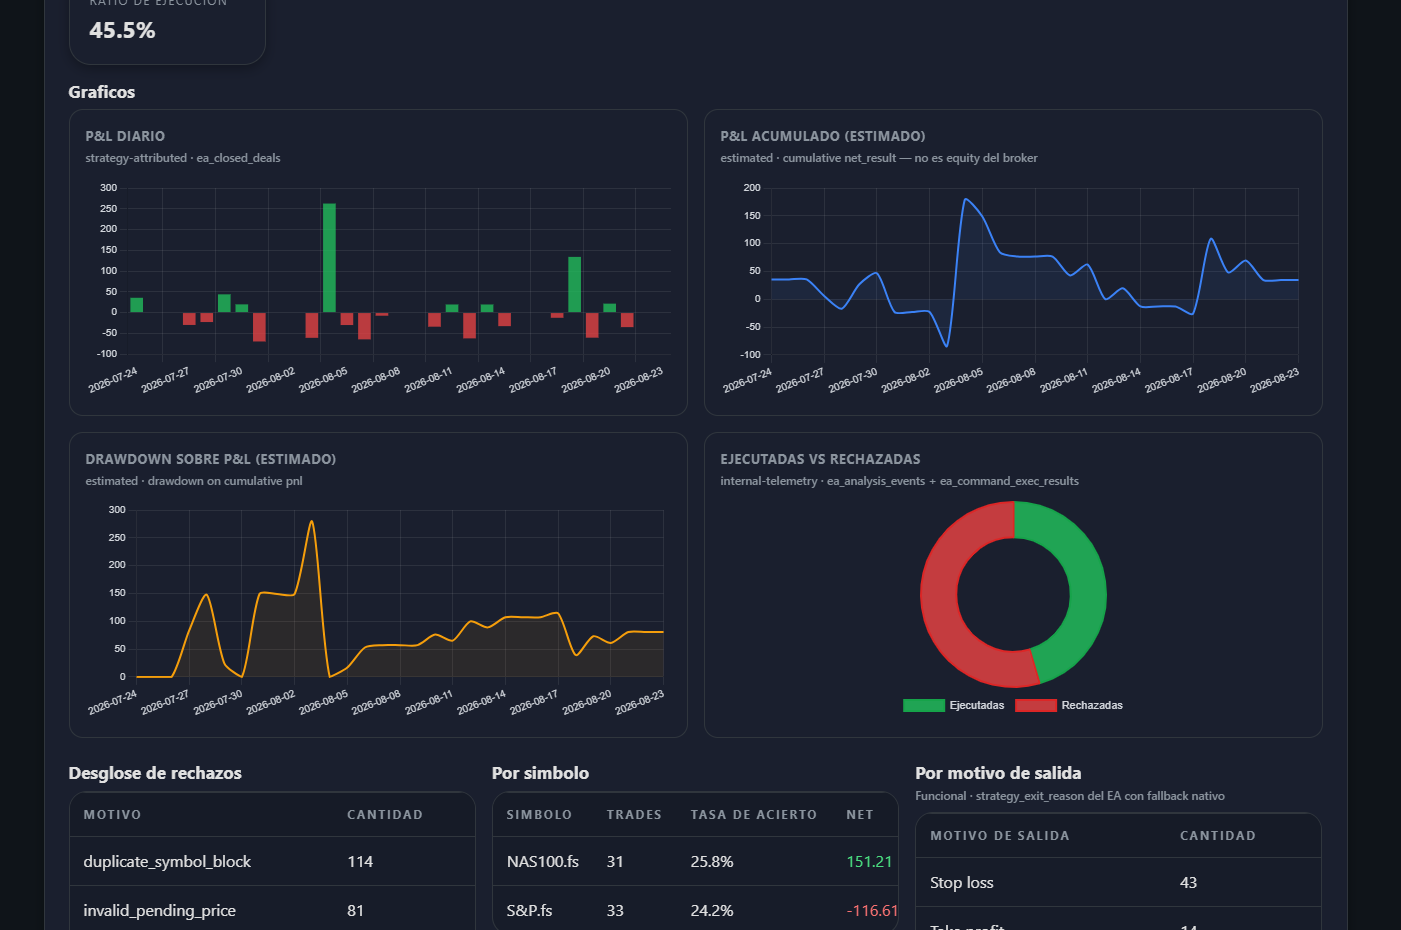Sort by the MOTIVO column header

click(x=112, y=815)
